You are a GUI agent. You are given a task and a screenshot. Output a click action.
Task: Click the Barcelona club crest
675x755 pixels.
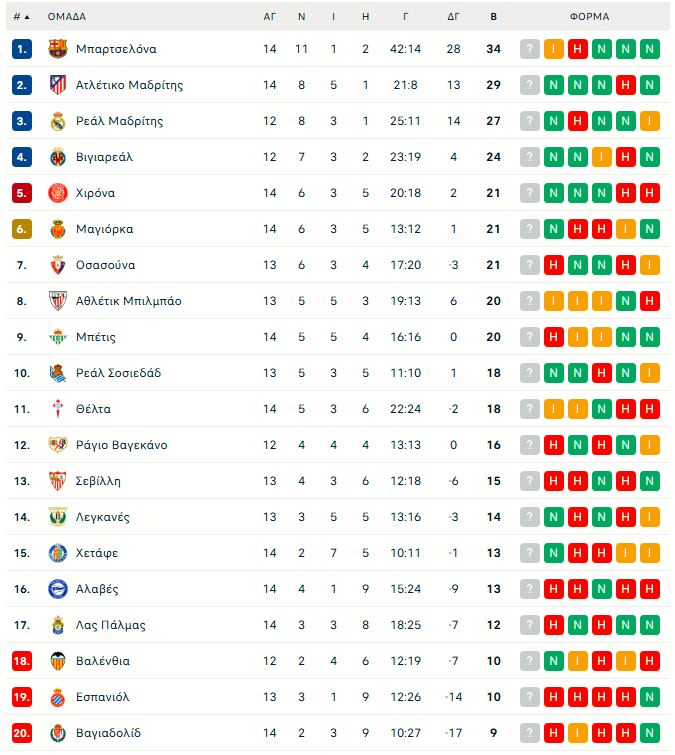57,49
